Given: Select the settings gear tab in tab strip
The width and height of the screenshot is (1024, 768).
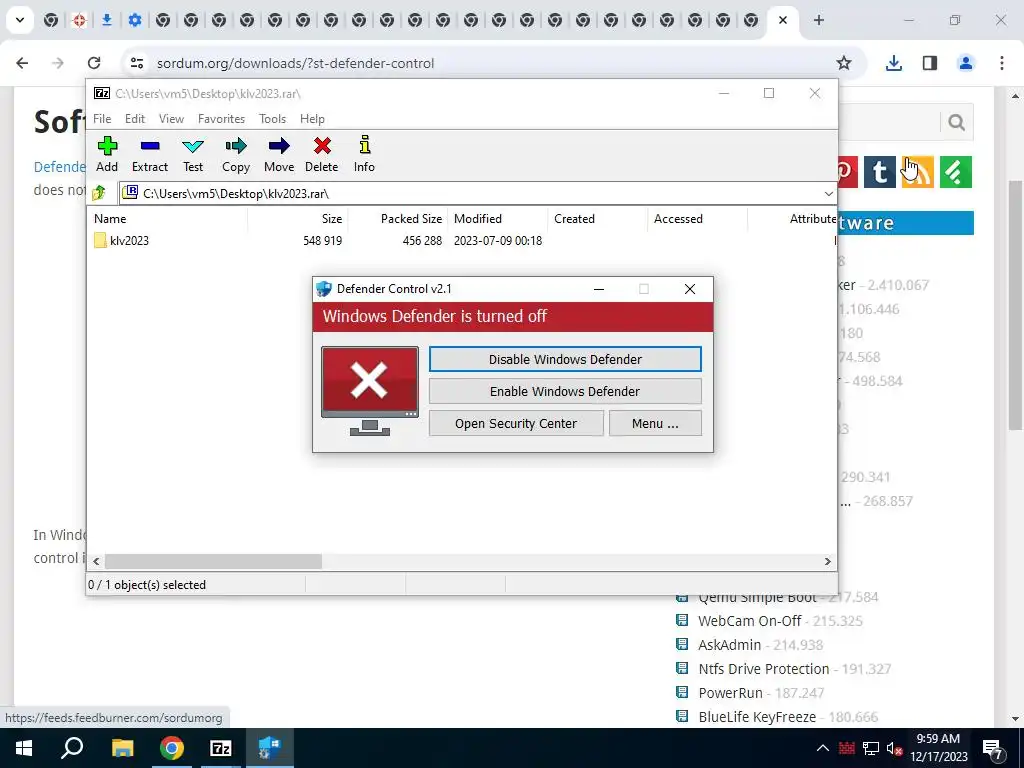Looking at the screenshot, I should [x=135, y=20].
